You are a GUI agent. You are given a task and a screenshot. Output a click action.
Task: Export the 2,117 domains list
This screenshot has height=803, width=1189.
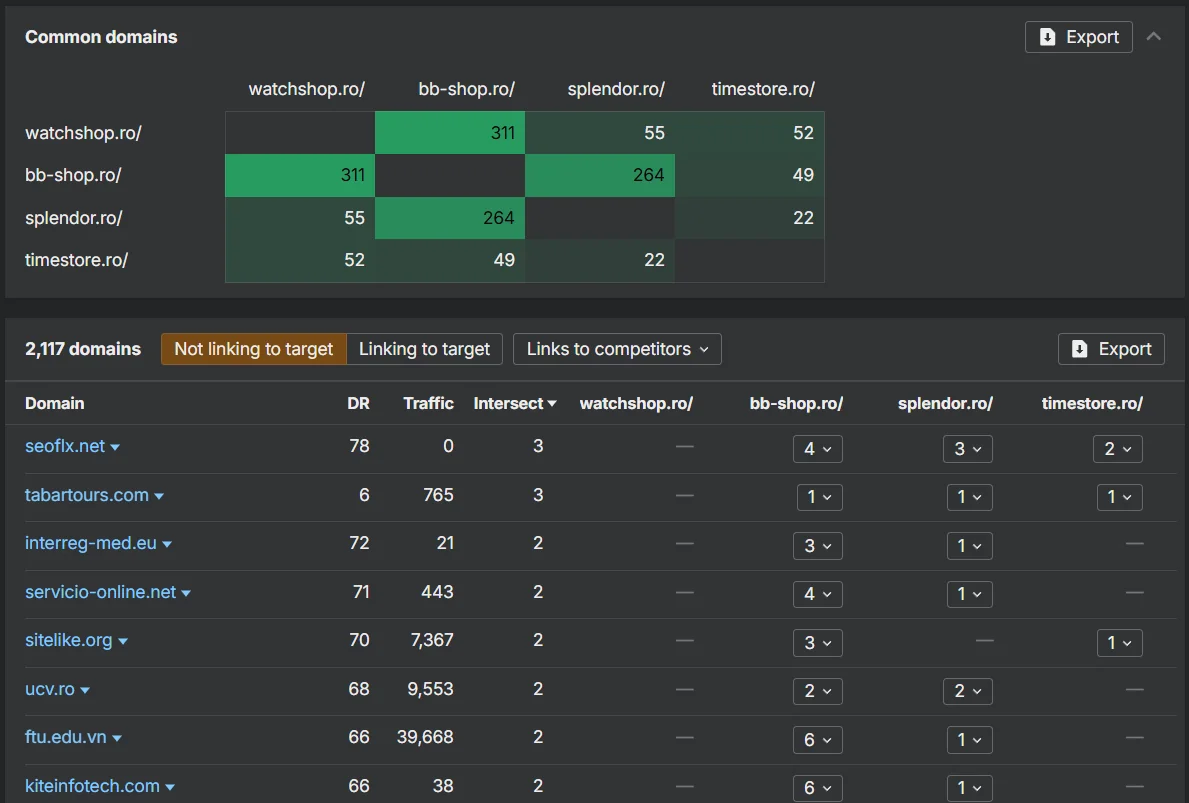click(x=1111, y=349)
